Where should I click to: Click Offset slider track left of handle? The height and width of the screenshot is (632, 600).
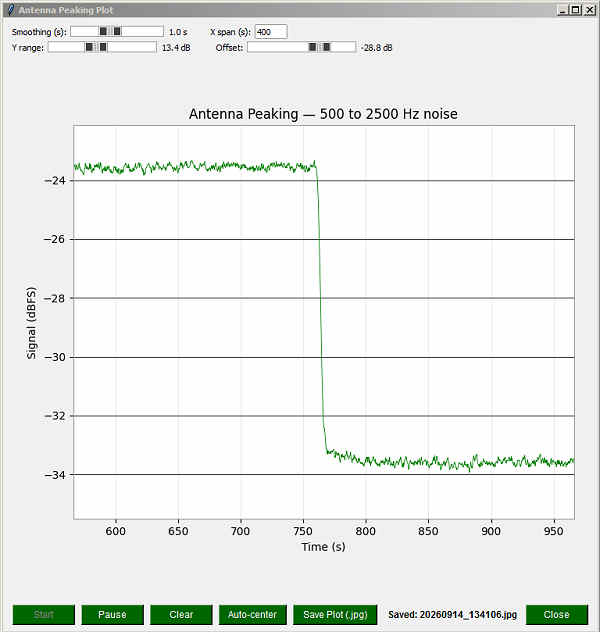click(x=278, y=47)
